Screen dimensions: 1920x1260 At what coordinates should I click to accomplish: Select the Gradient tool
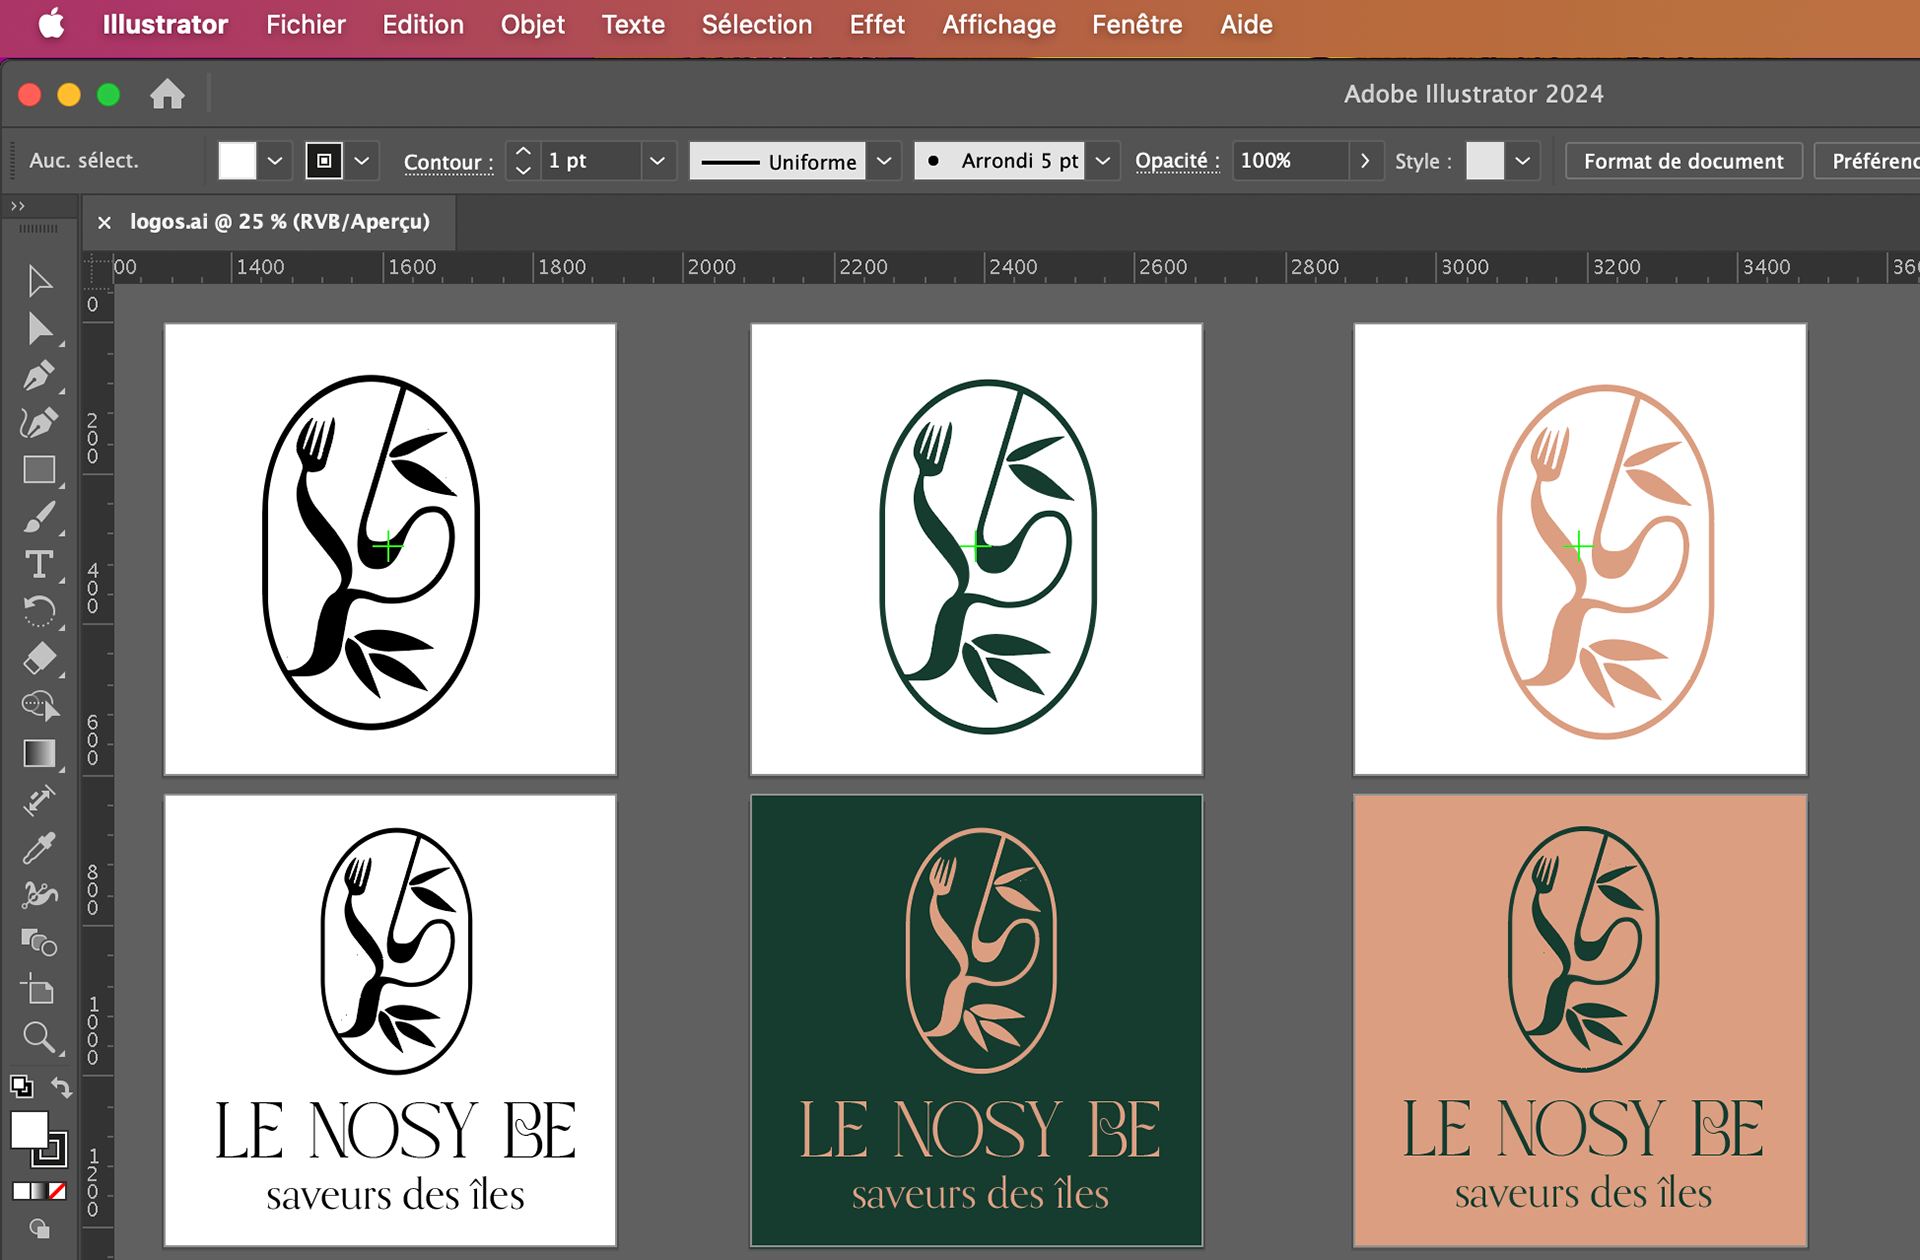tap(39, 753)
